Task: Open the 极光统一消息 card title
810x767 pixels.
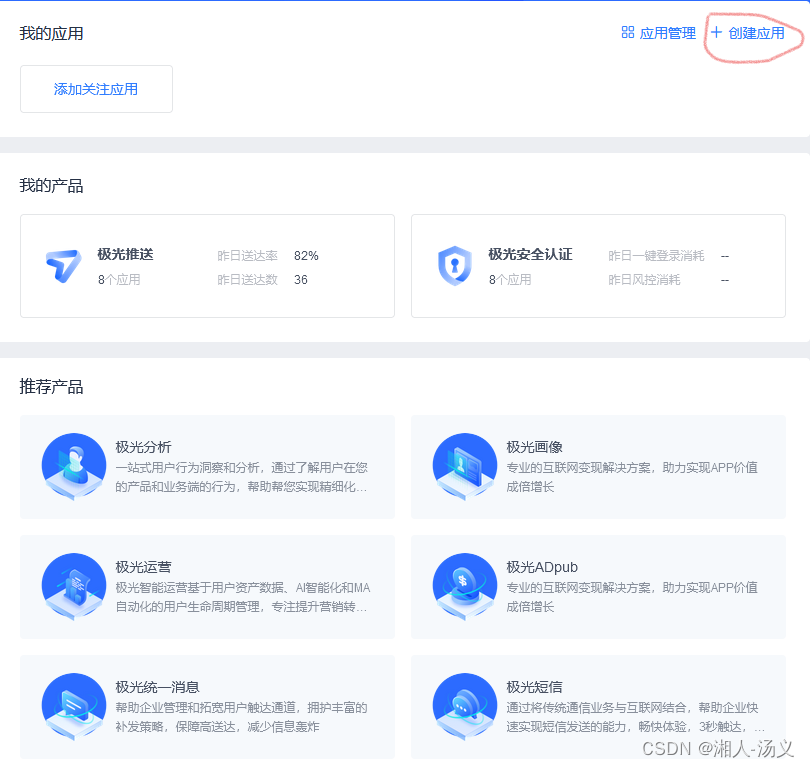Action: (x=157, y=686)
